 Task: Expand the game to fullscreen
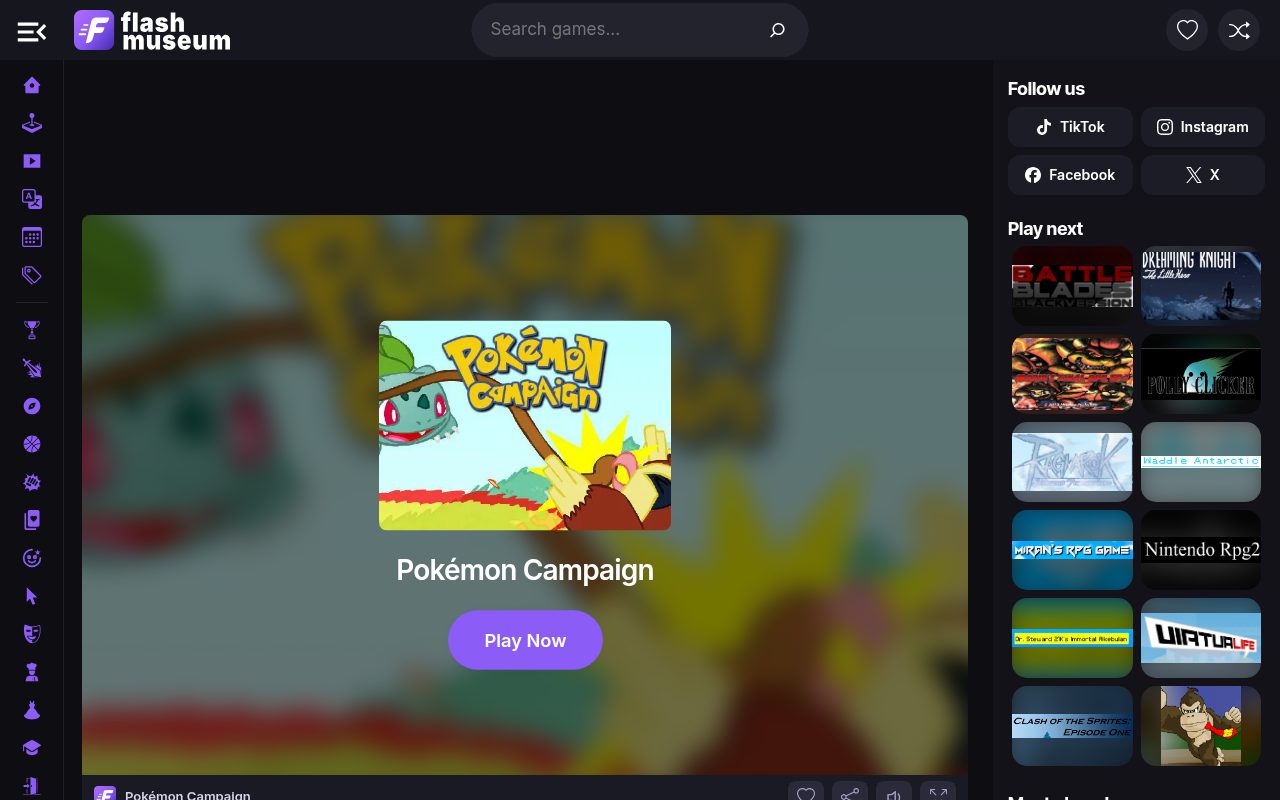coord(938,794)
